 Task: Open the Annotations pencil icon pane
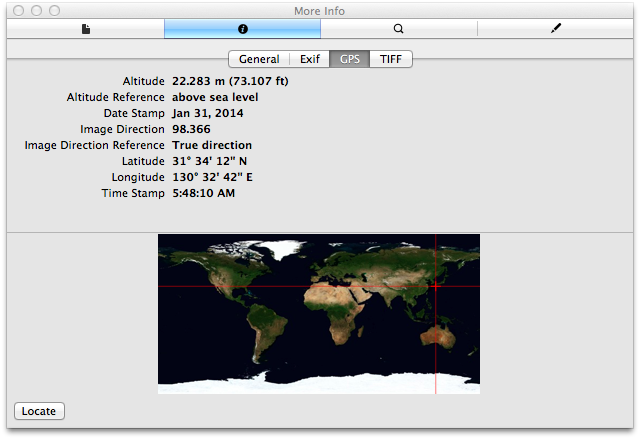point(556,30)
